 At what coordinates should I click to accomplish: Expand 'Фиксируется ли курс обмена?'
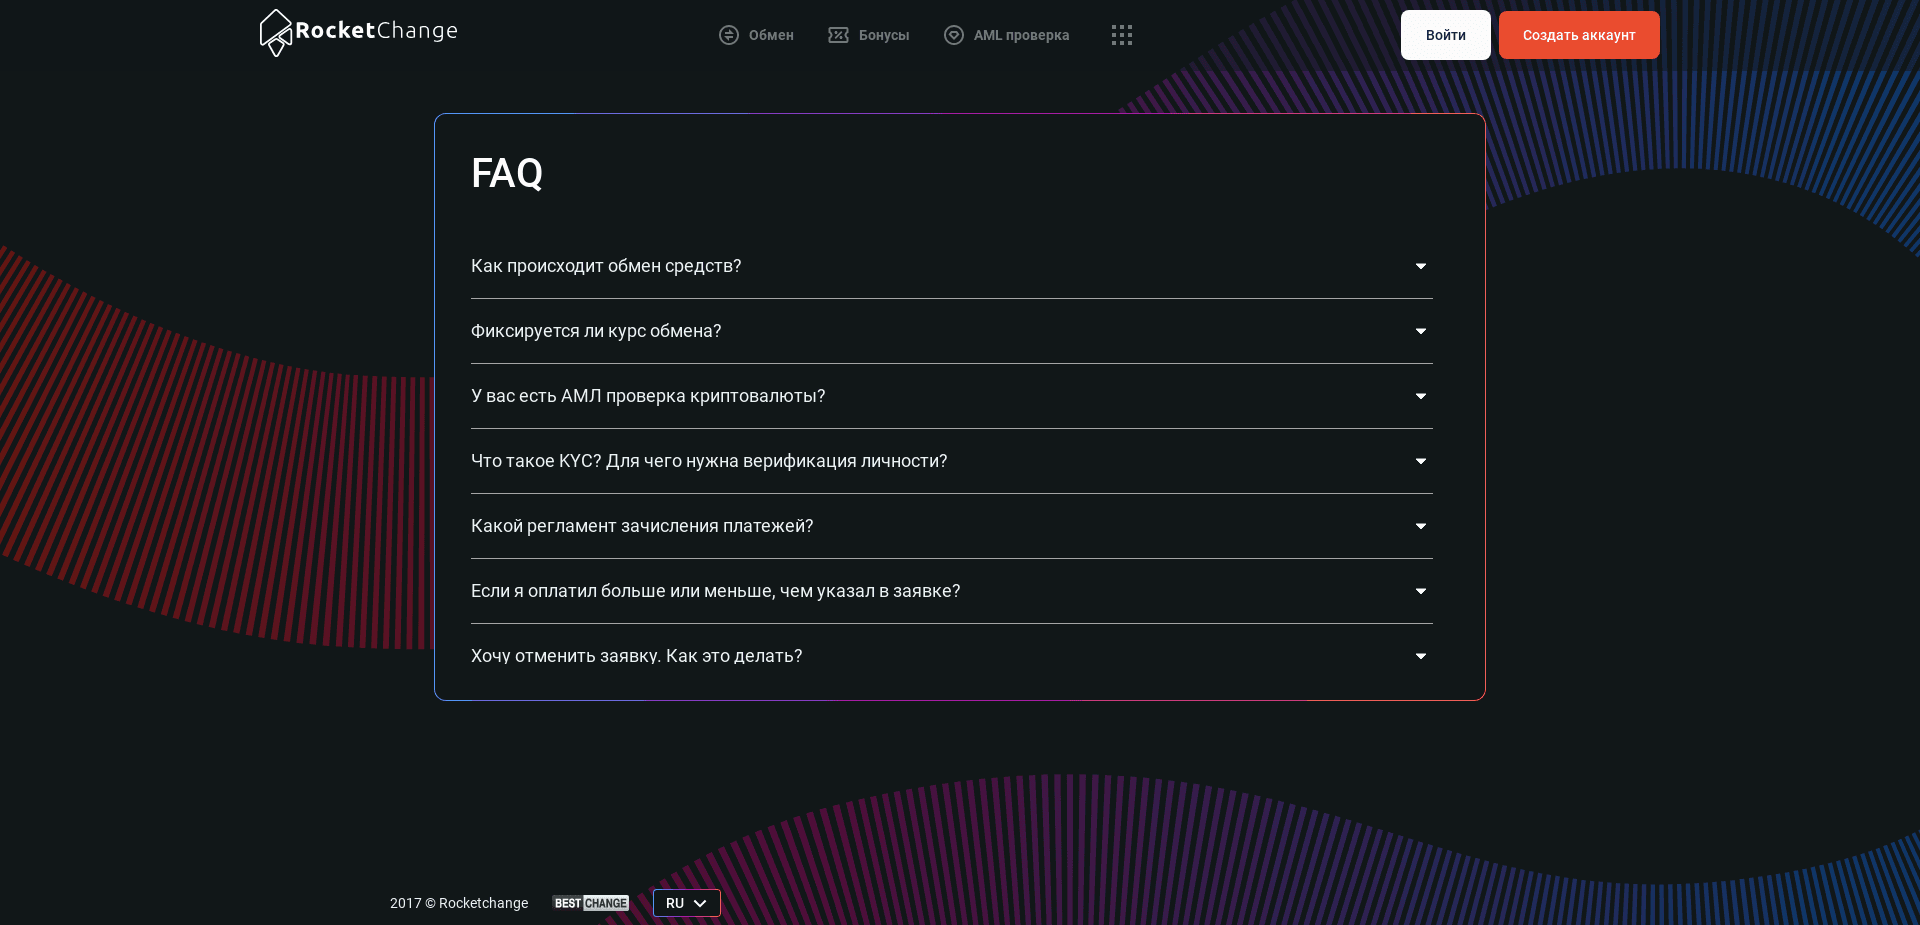(x=1420, y=331)
